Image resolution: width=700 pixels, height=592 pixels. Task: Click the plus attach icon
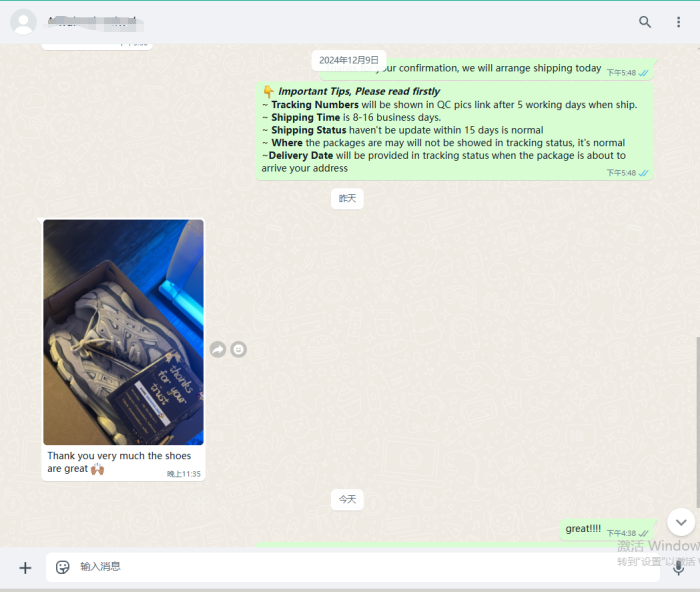click(x=25, y=567)
